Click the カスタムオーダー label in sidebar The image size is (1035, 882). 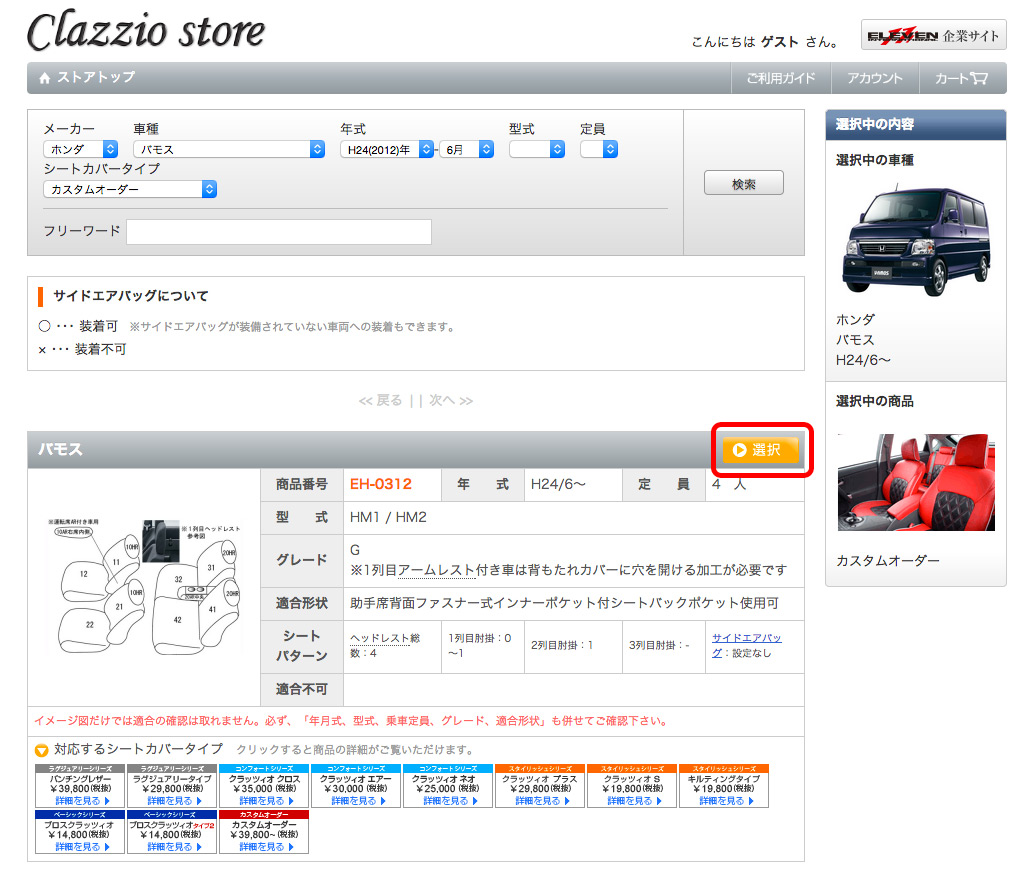coord(887,560)
